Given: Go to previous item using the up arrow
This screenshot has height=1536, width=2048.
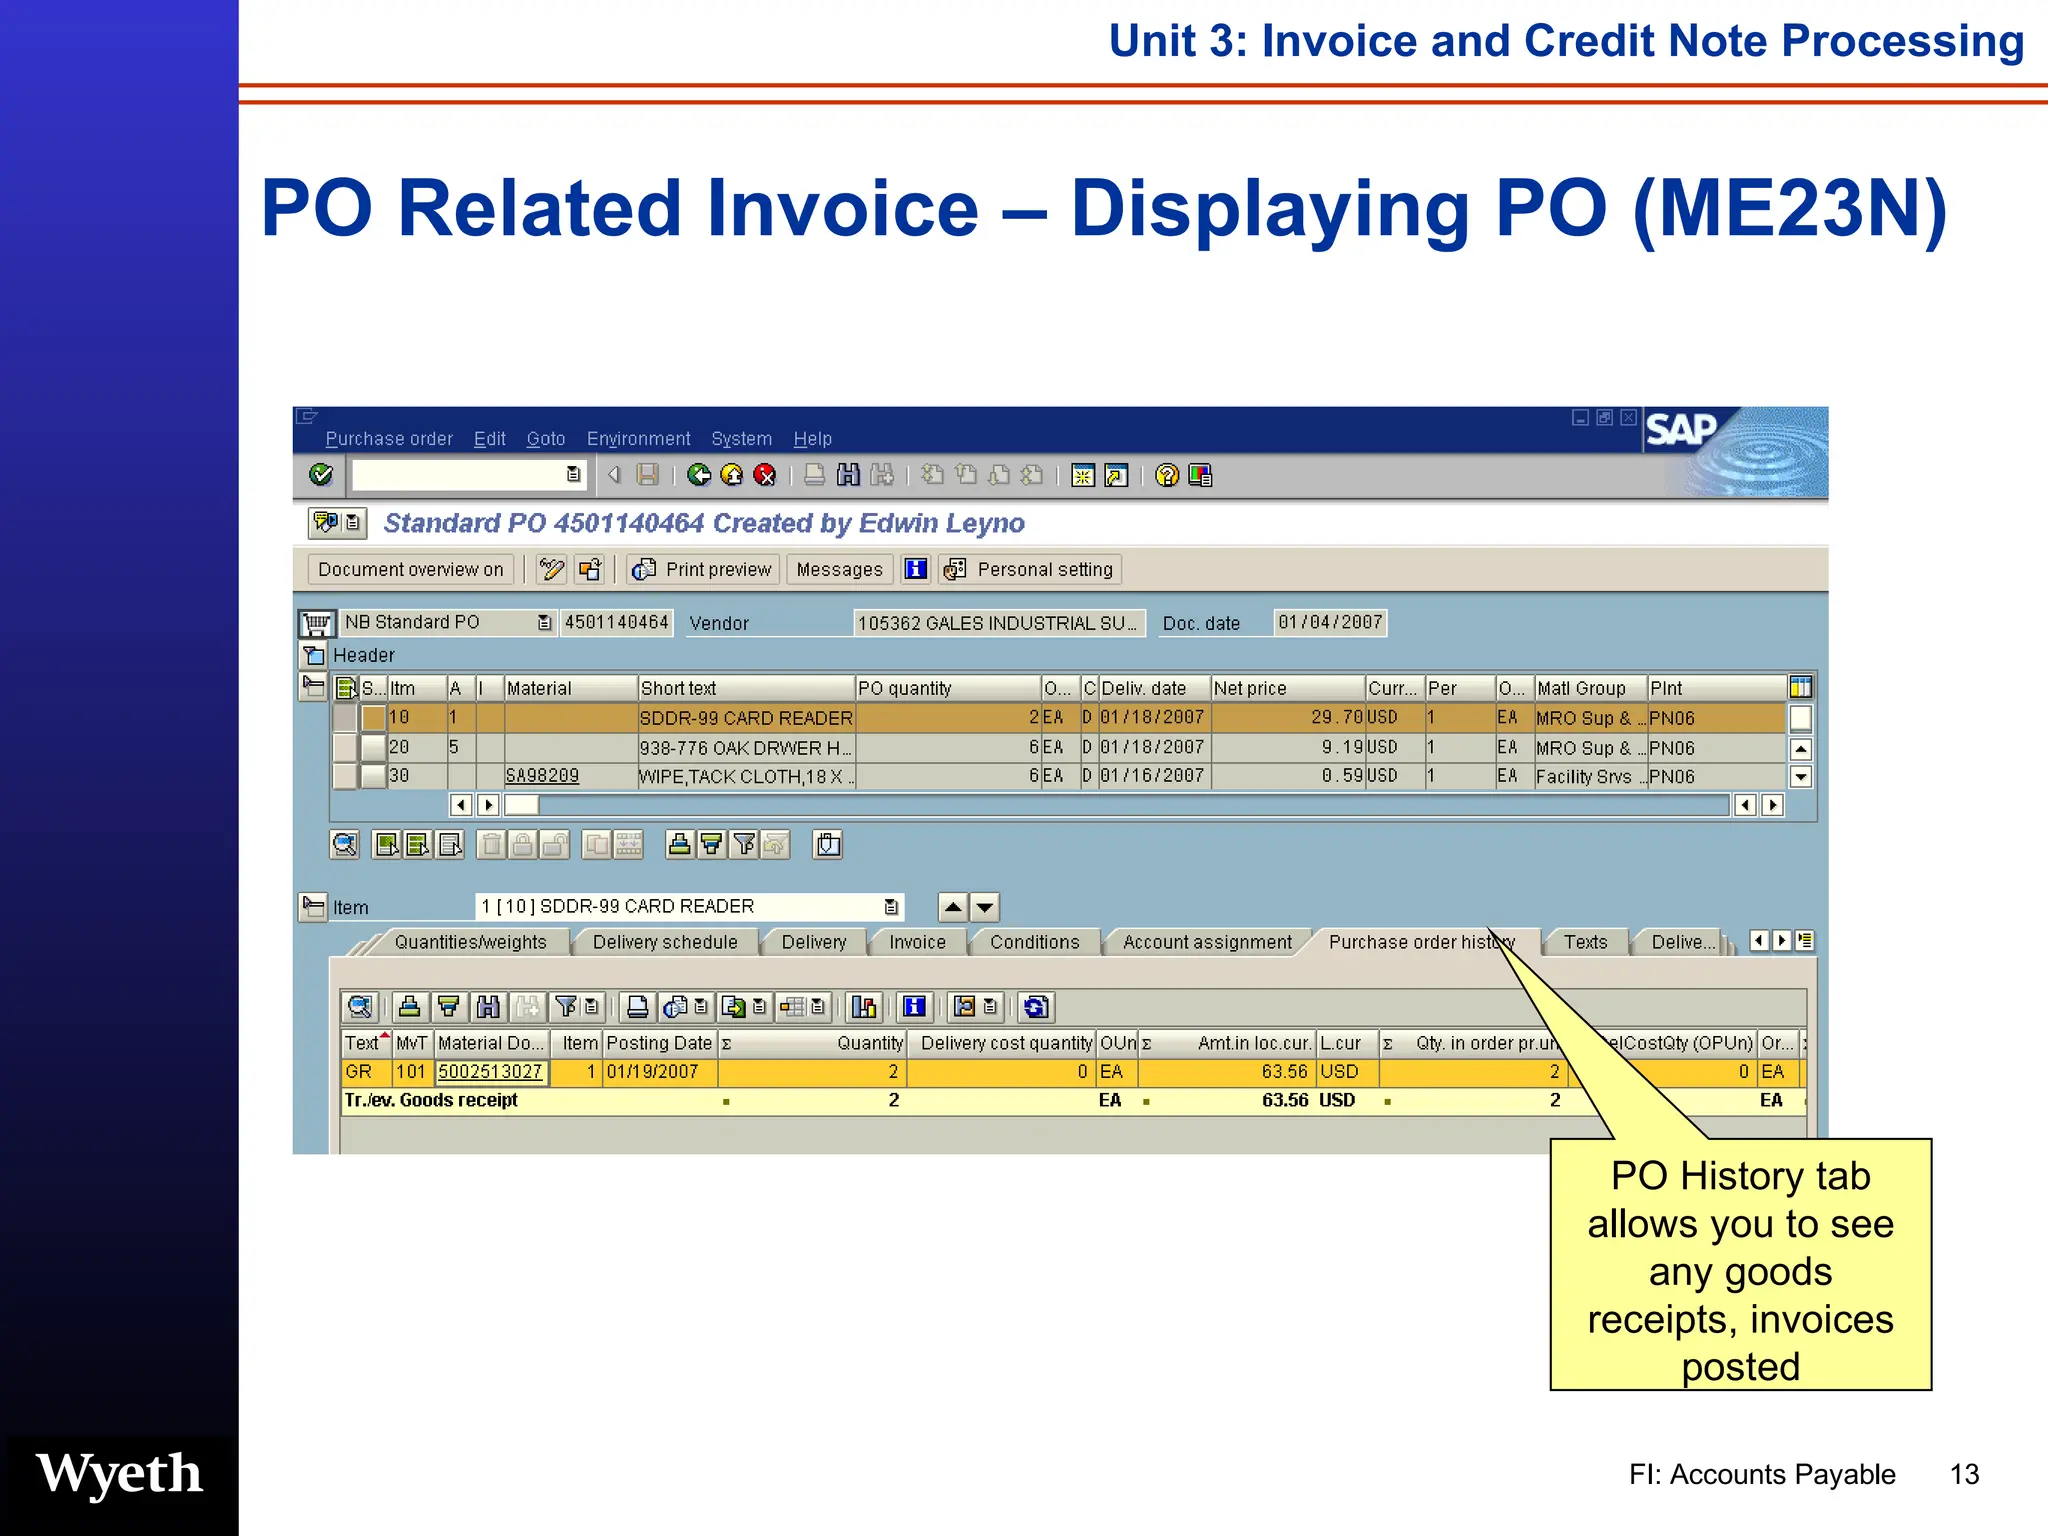Looking at the screenshot, I should click(x=953, y=907).
